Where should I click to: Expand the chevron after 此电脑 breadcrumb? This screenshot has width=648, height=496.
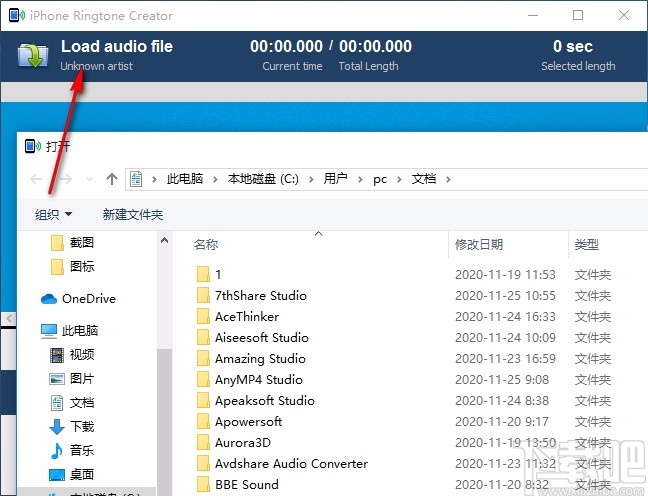[x=215, y=179]
